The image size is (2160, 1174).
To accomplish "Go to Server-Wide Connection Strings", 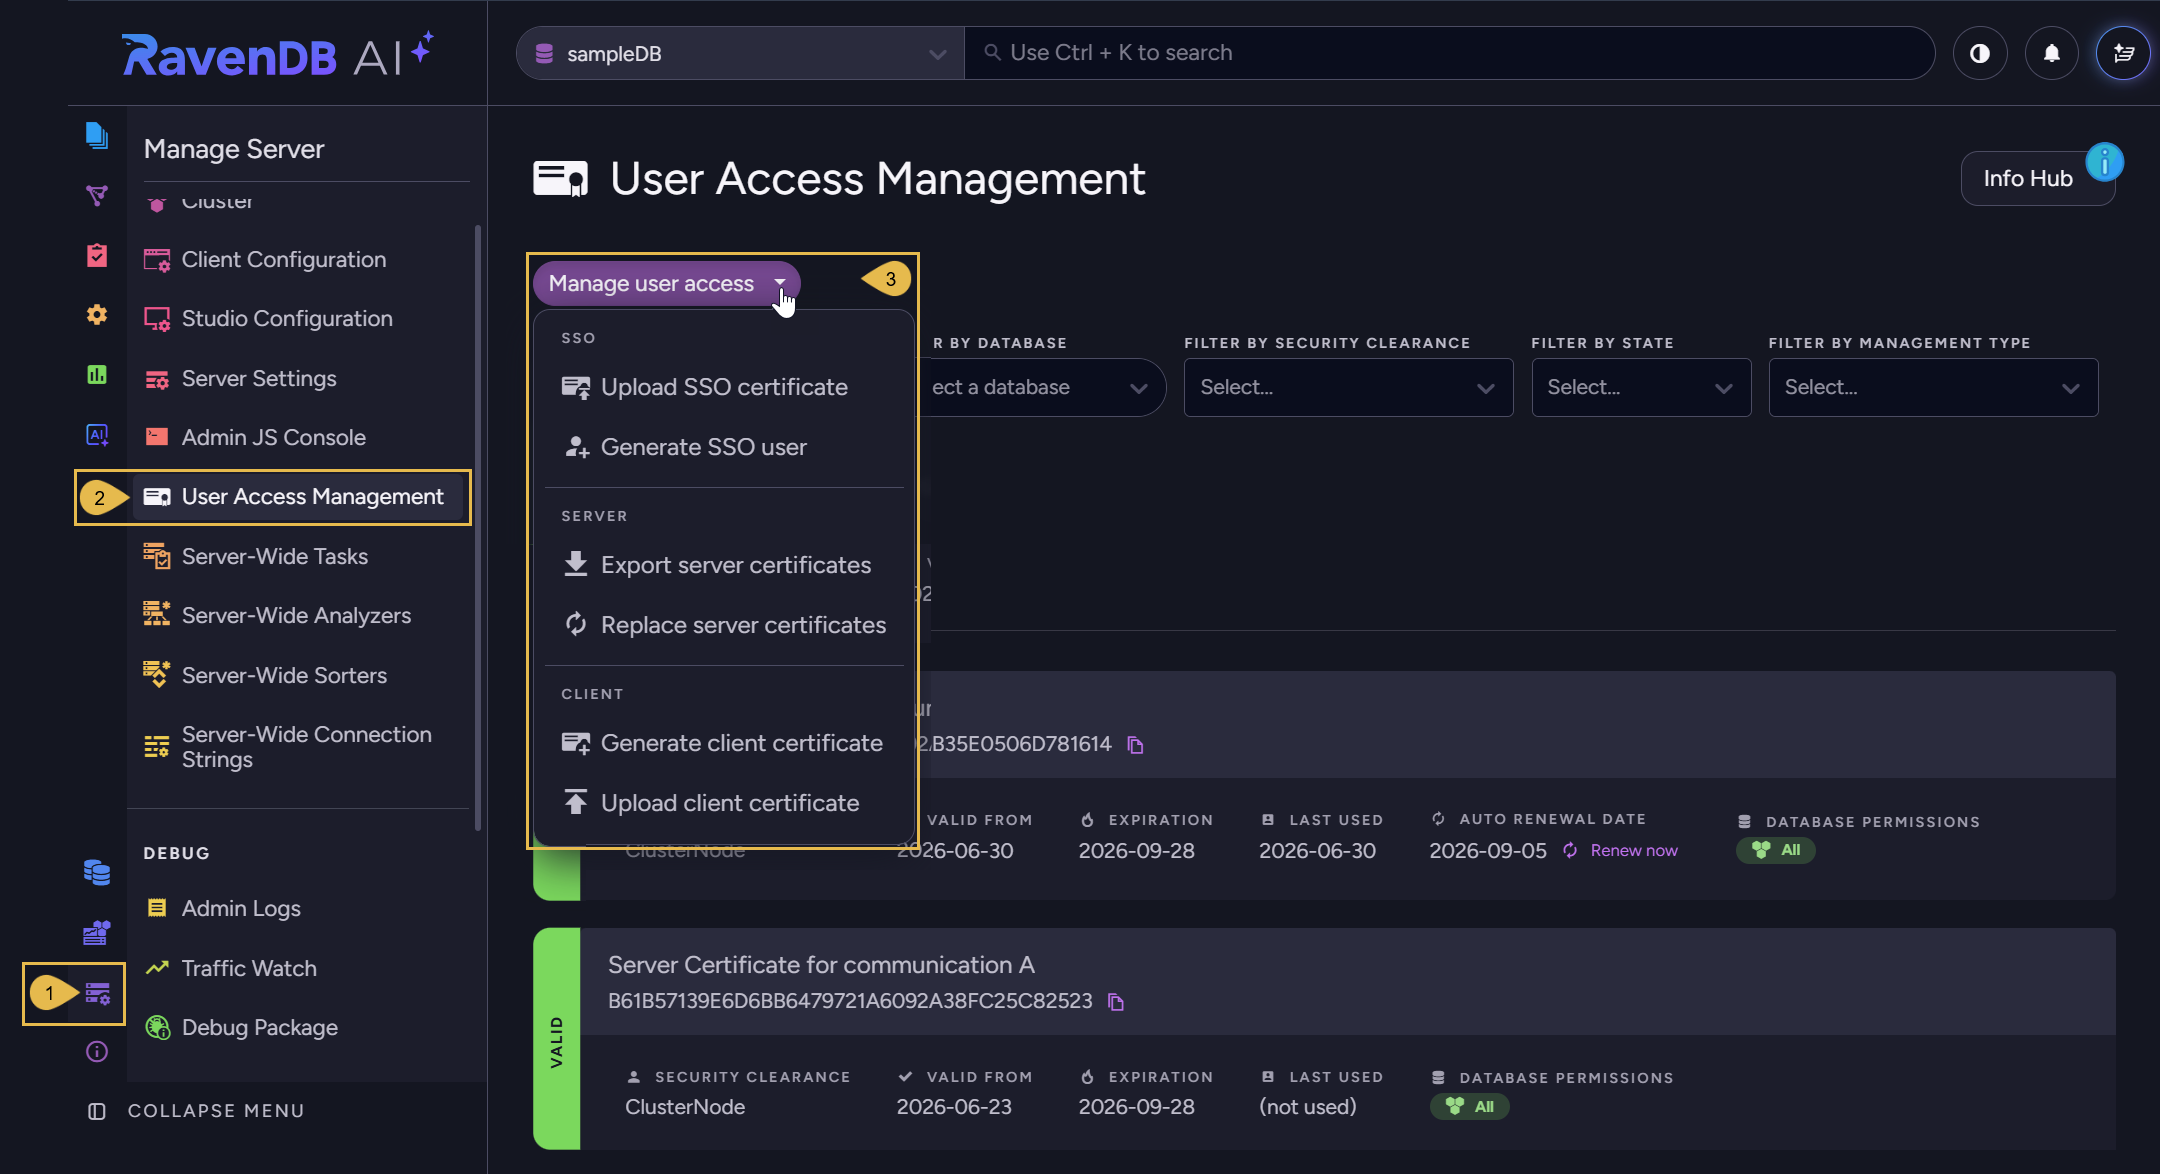I will [300, 747].
